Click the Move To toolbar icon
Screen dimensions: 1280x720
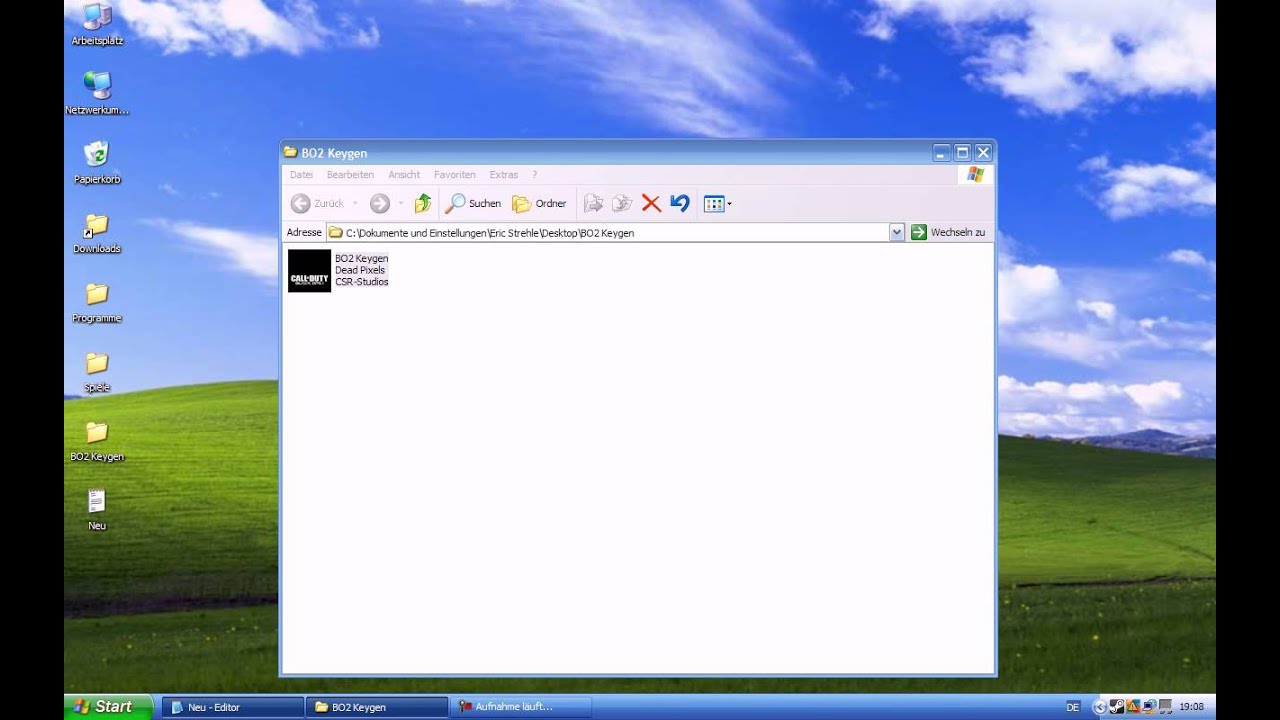click(593, 203)
